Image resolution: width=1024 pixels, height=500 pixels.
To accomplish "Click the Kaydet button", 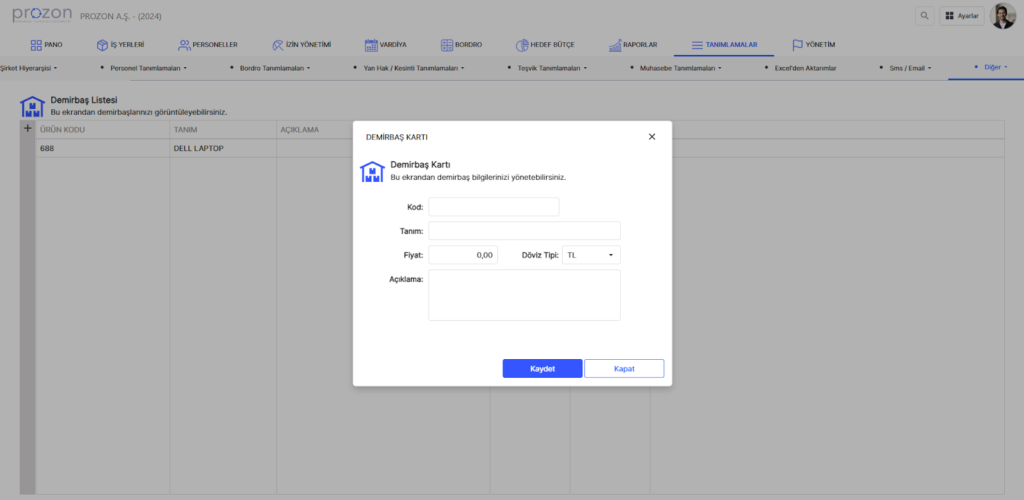I will 542,368.
